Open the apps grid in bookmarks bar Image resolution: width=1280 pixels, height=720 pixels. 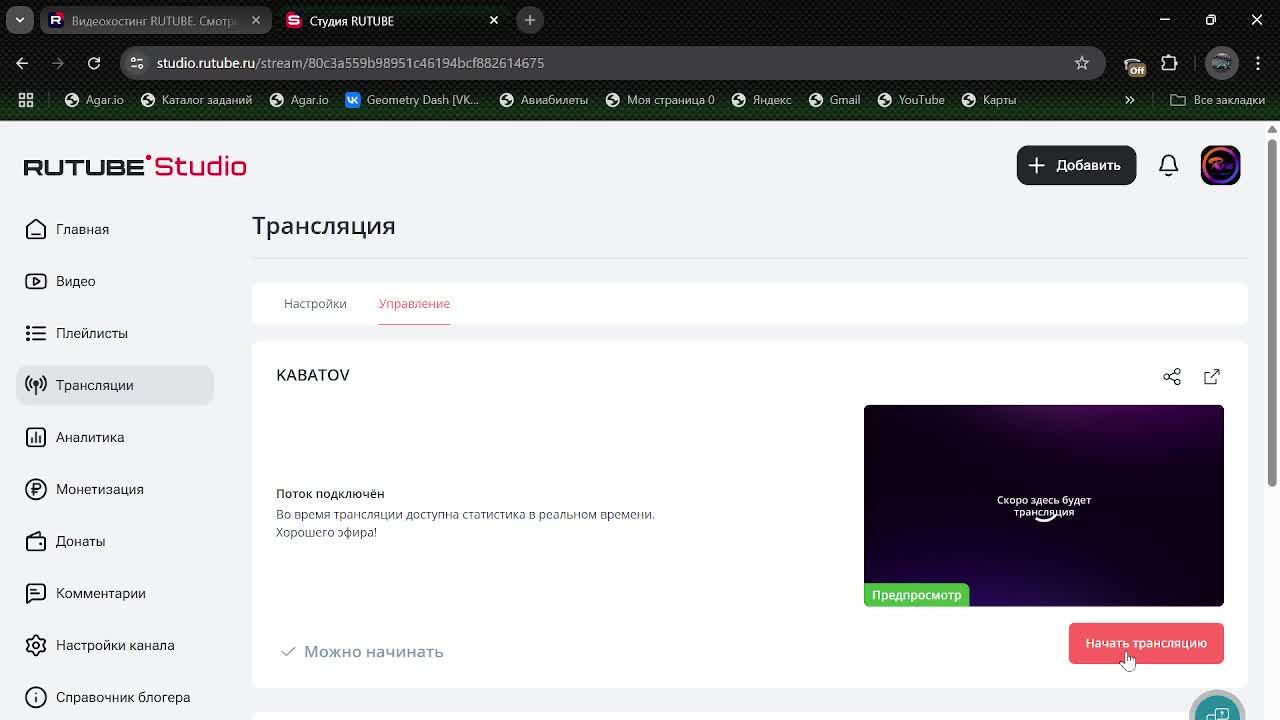[x=26, y=100]
